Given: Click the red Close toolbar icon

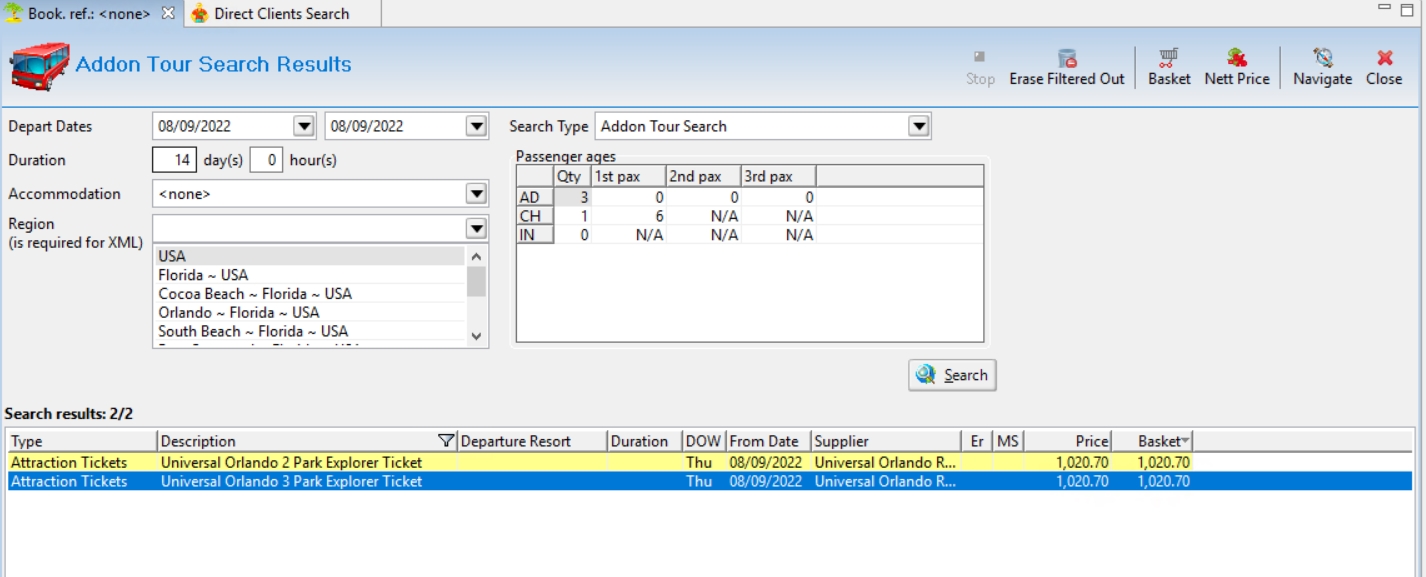Looking at the screenshot, I should point(1384,58).
